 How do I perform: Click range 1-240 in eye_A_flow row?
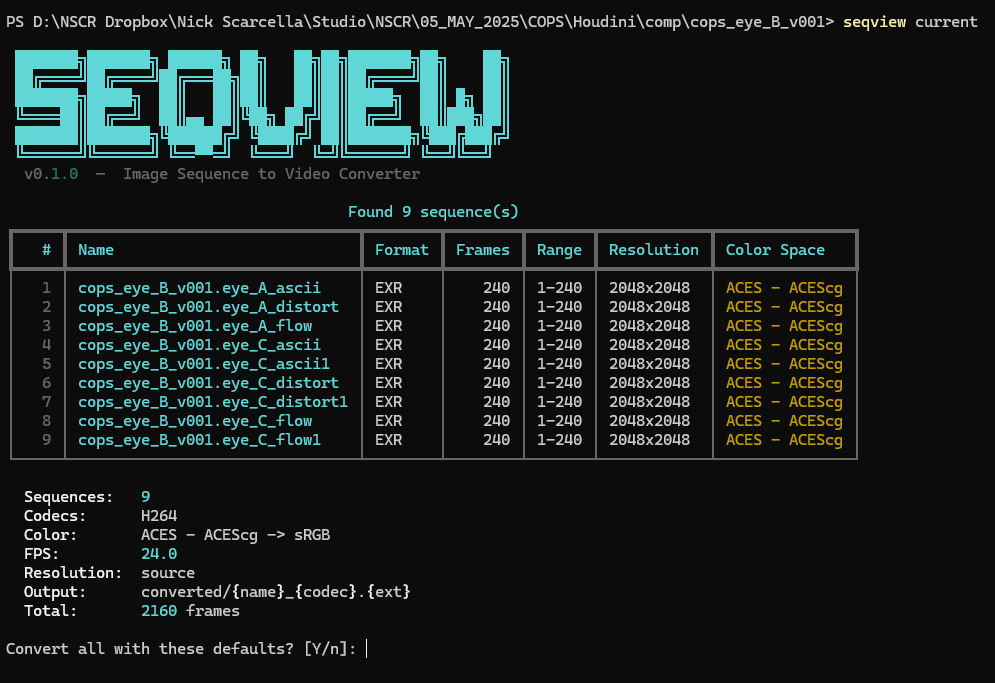click(x=559, y=326)
